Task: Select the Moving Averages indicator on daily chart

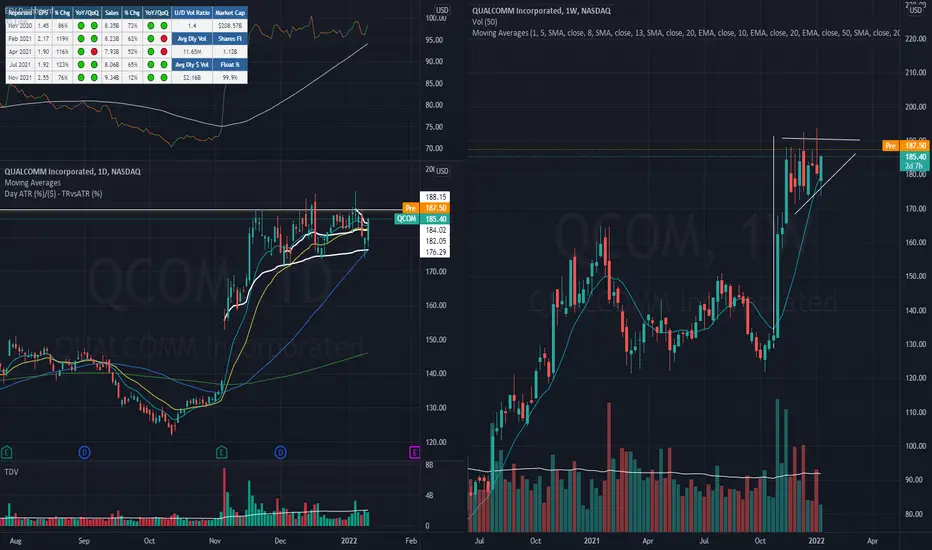Action: click(33, 183)
